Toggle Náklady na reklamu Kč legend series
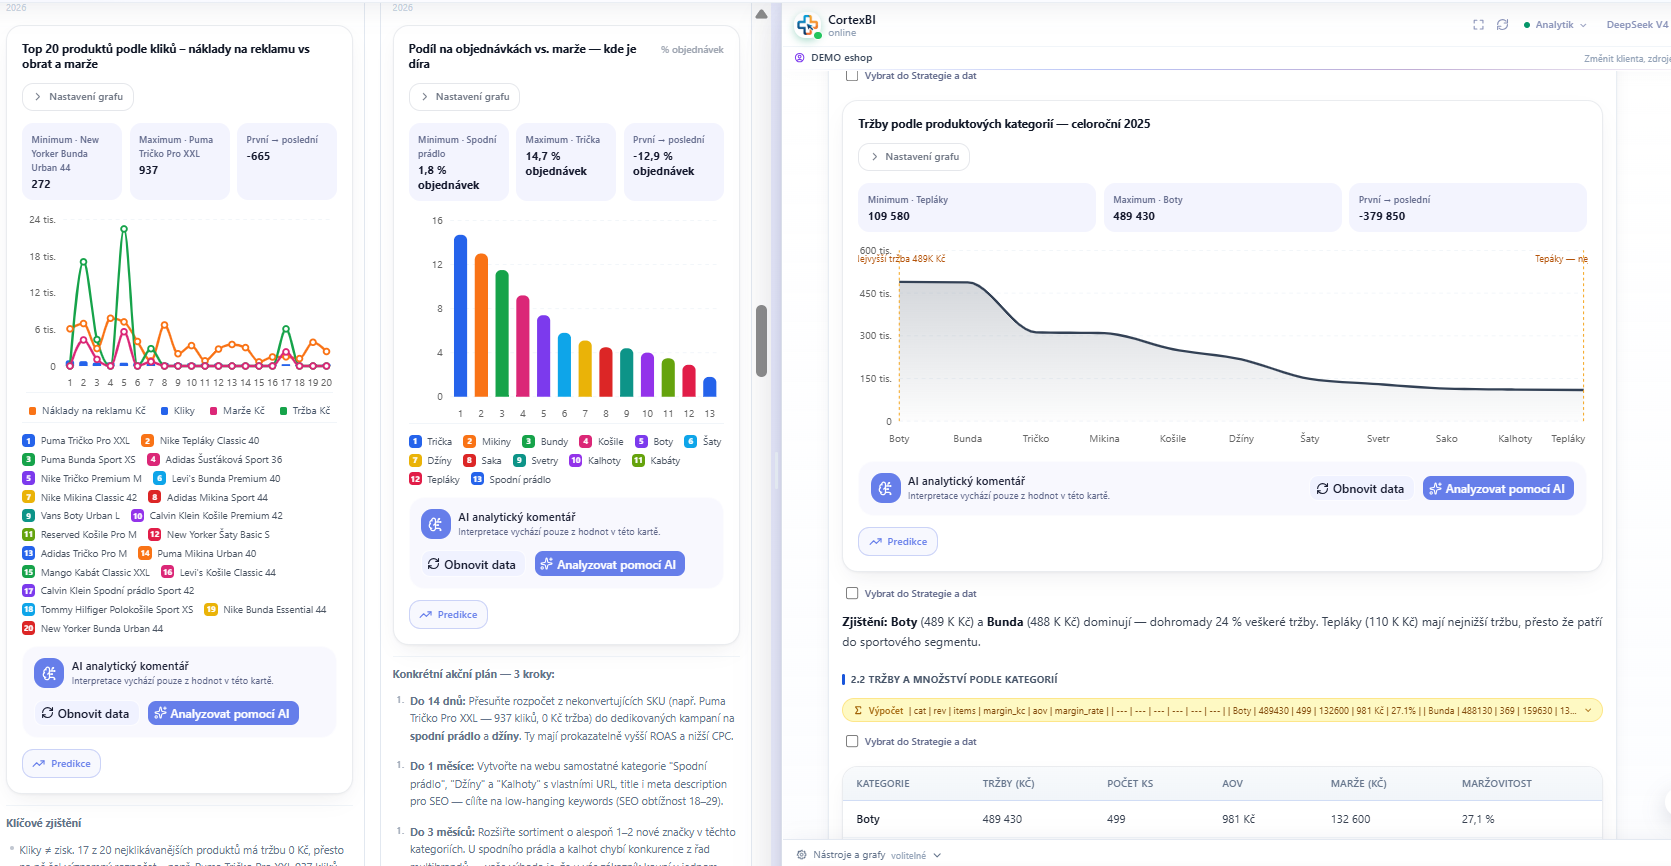The image size is (1671, 866). 87,411
